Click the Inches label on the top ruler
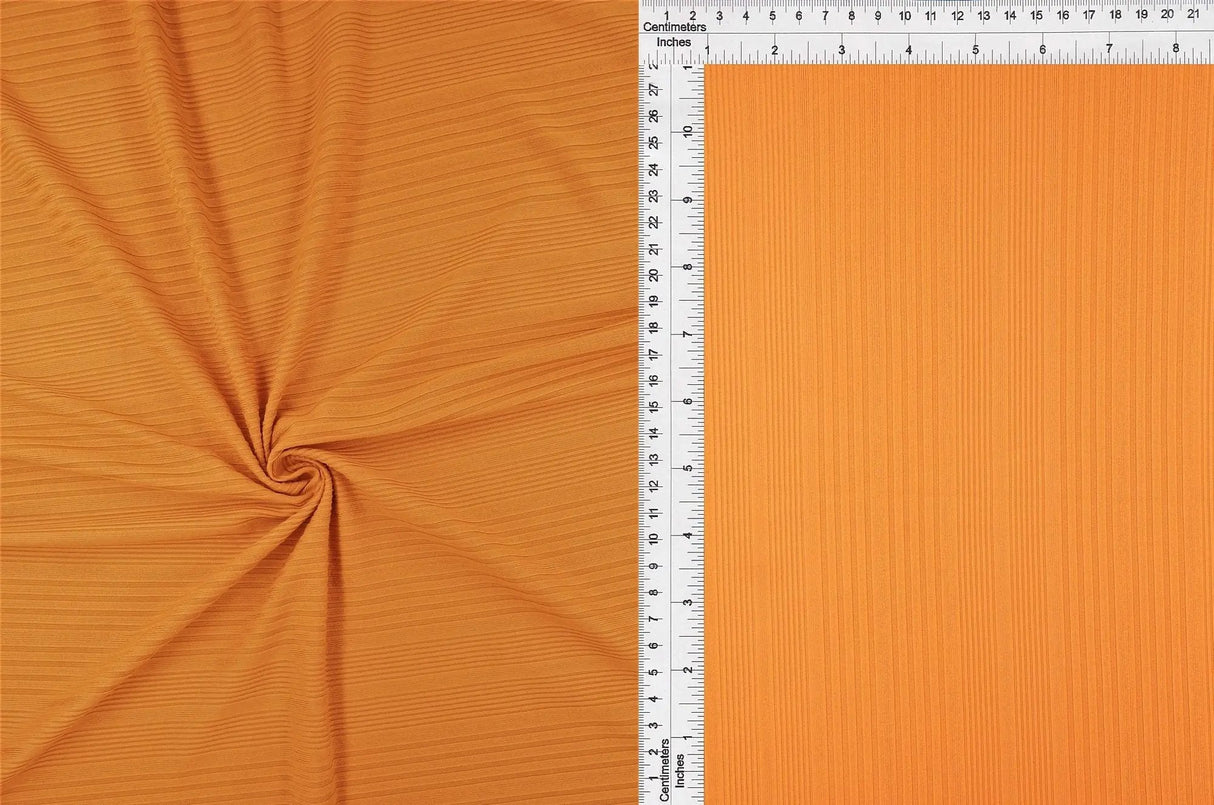The height and width of the screenshot is (805, 1214). pyautogui.click(x=674, y=42)
